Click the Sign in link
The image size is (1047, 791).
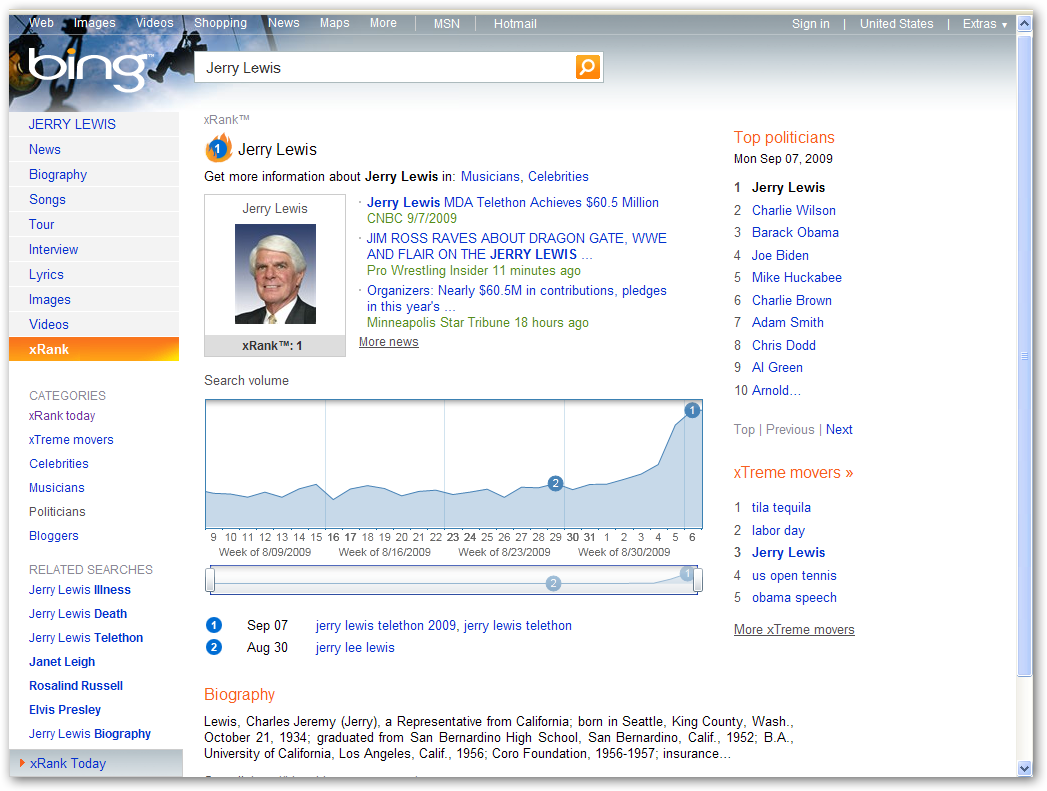click(811, 23)
